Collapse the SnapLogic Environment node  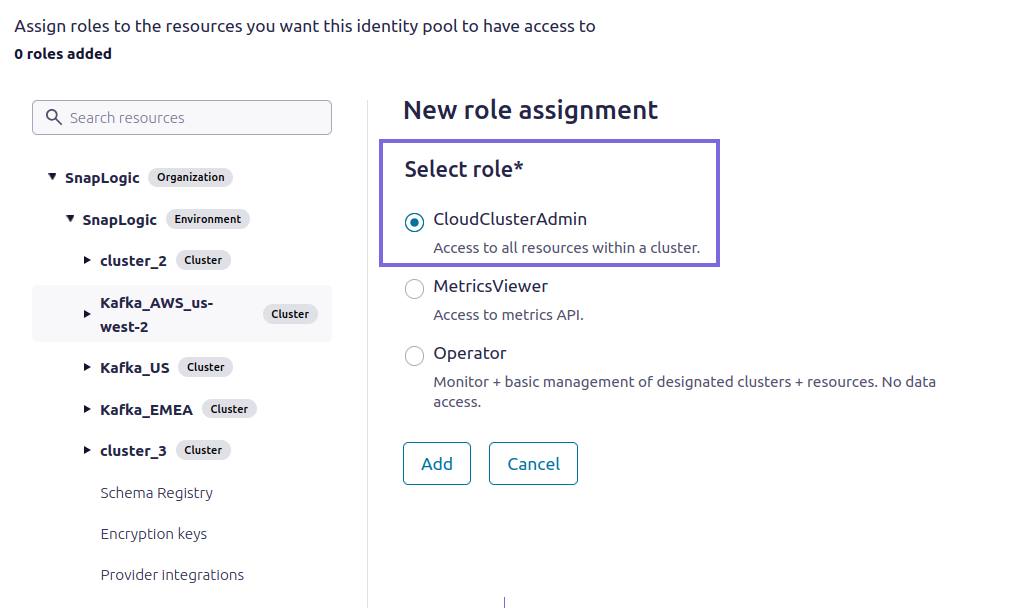69,219
